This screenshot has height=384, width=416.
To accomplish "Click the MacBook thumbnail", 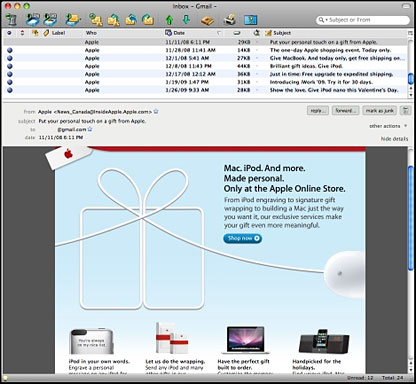I will click(246, 340).
